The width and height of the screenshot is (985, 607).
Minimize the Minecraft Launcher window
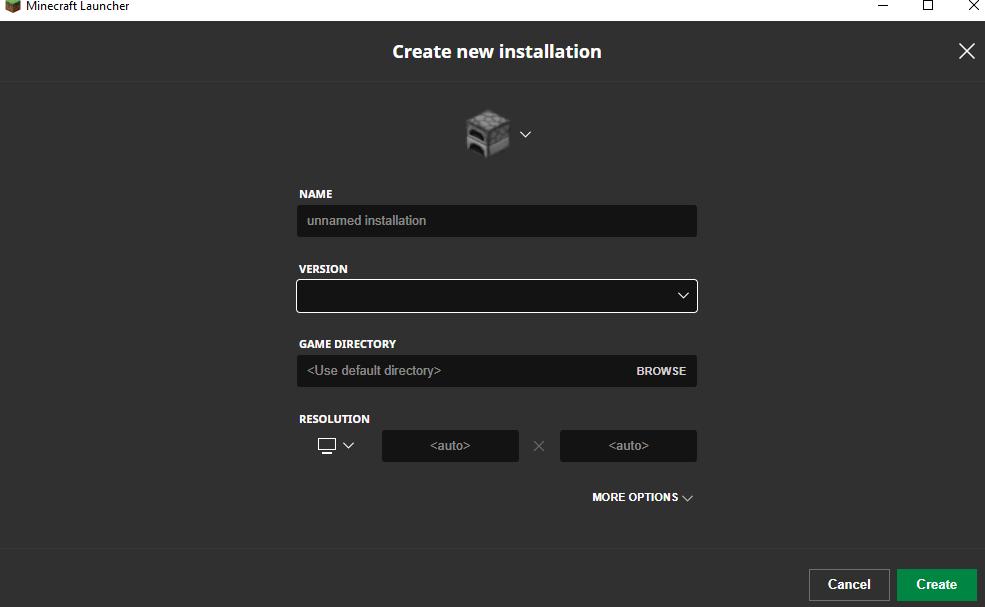pos(883,6)
